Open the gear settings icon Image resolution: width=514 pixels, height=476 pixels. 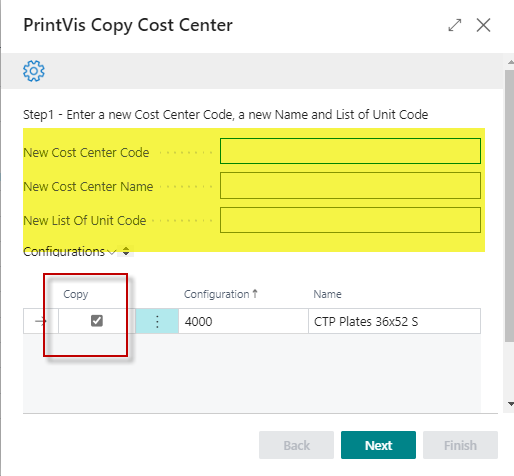(x=34, y=71)
